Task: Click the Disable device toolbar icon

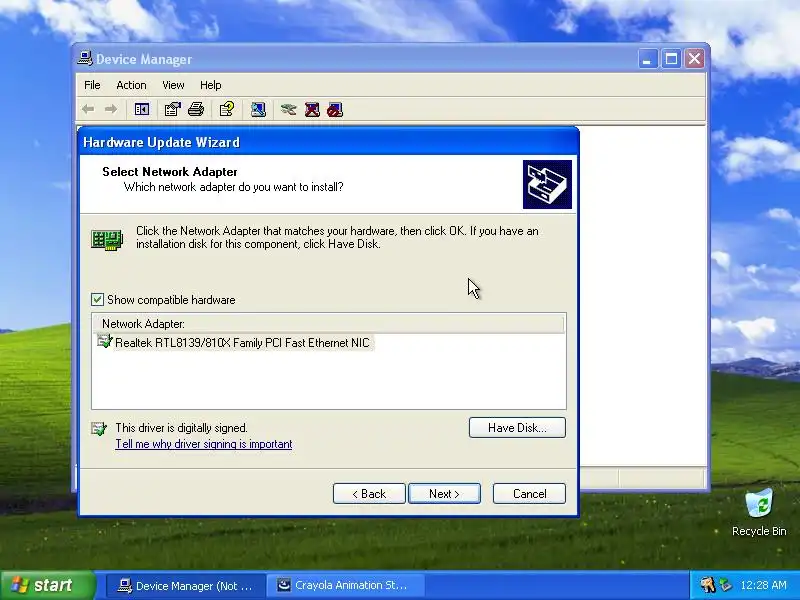Action: click(335, 109)
